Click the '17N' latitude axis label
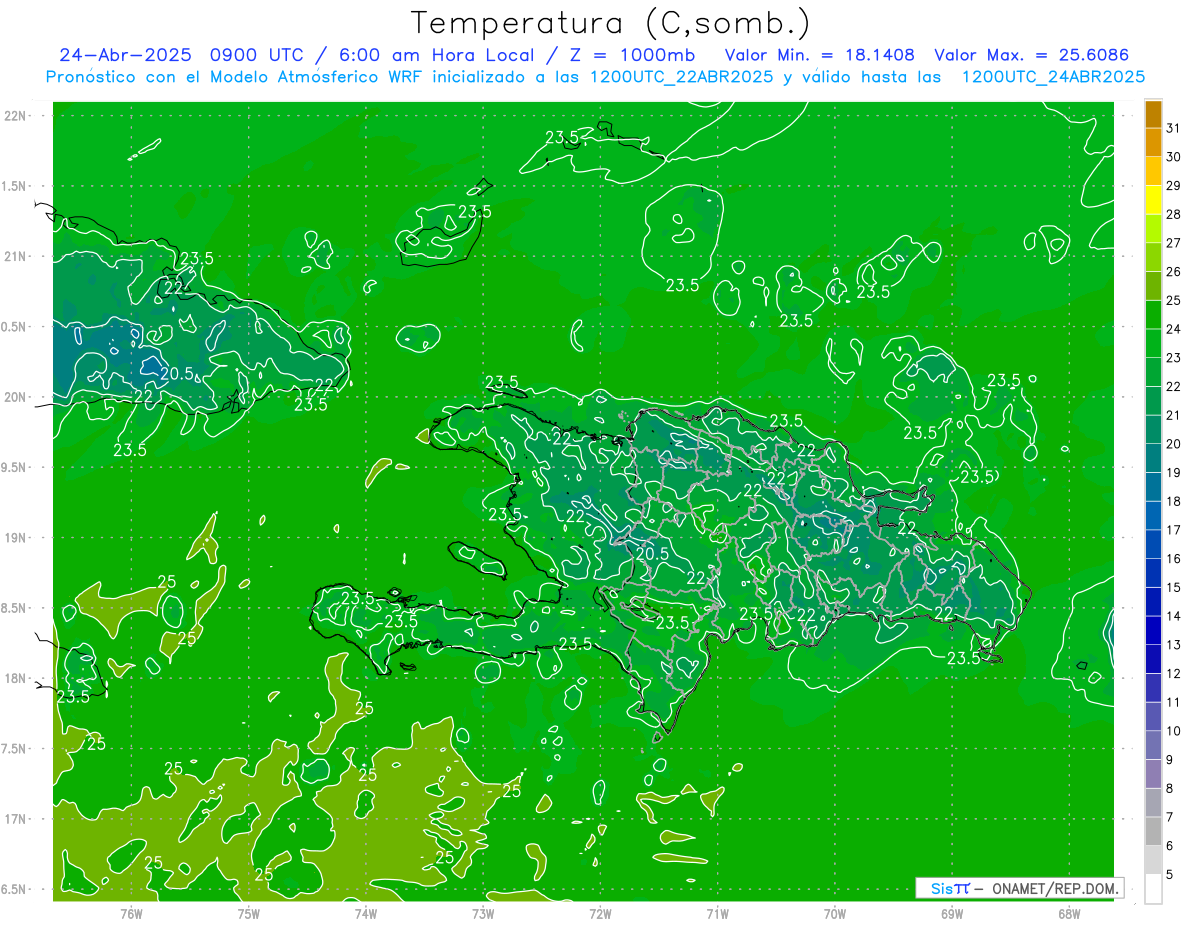The width and height of the screenshot is (1200, 927). point(16,819)
